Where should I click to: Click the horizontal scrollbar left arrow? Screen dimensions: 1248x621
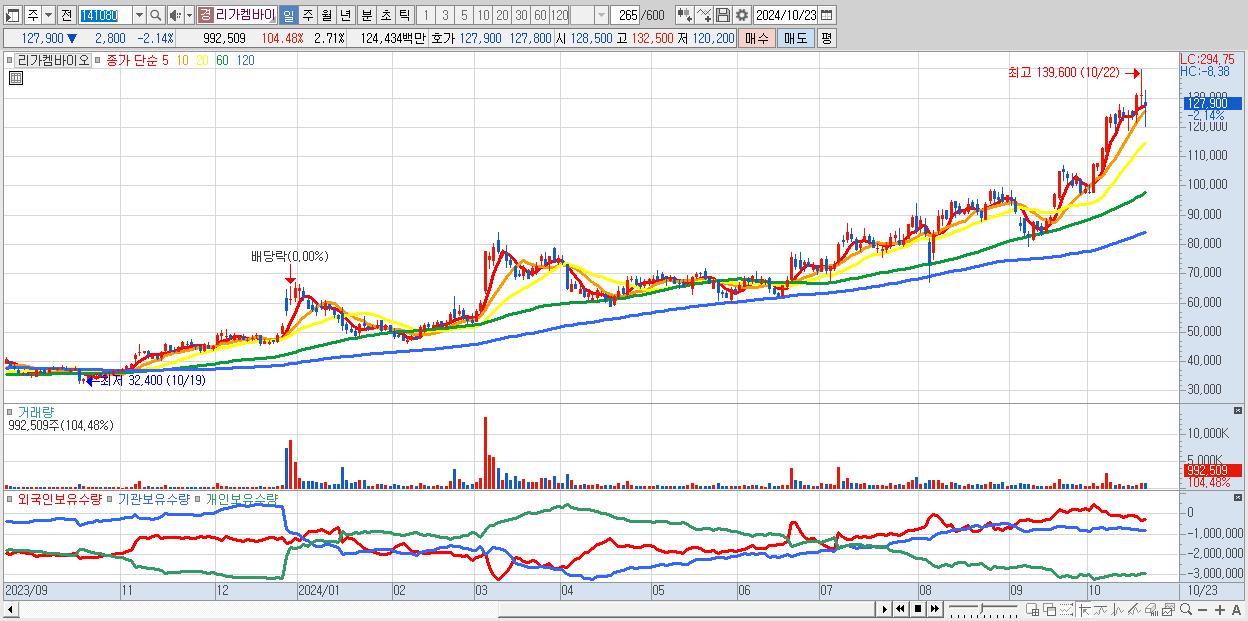tap(10, 610)
